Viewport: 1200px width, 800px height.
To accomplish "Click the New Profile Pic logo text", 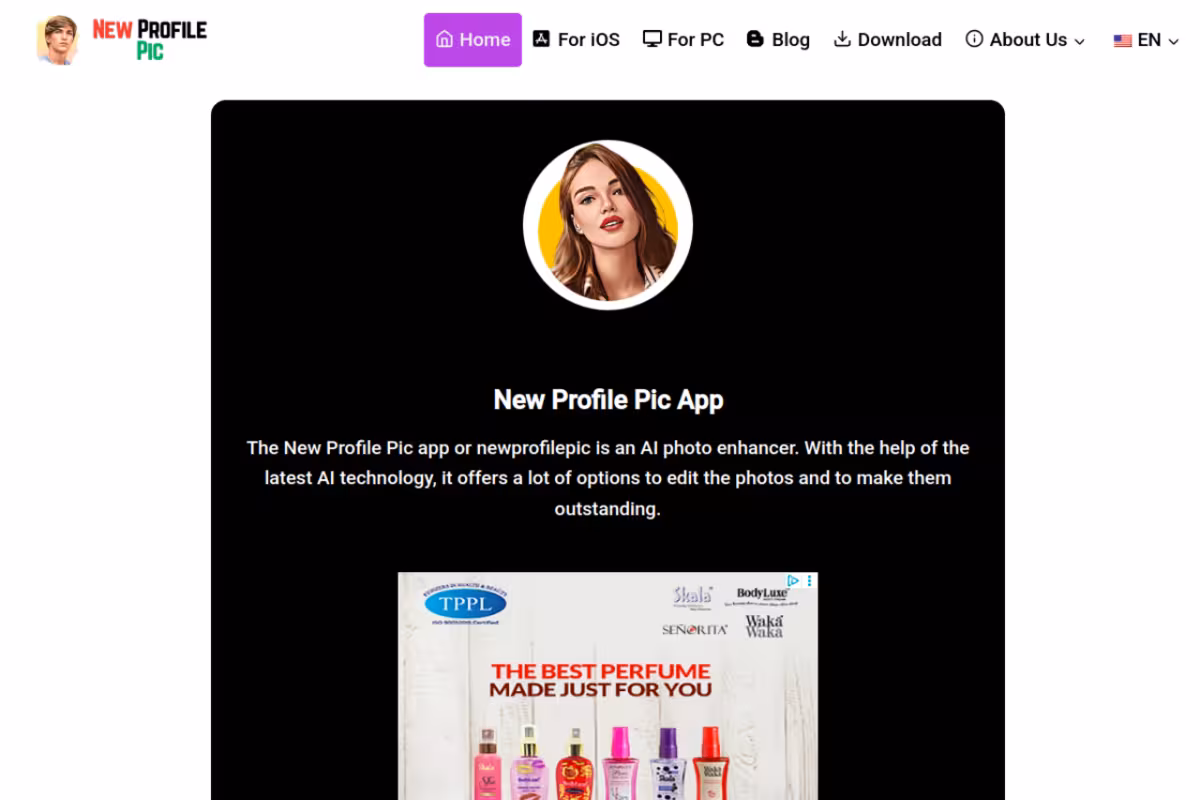I will 150,40.
